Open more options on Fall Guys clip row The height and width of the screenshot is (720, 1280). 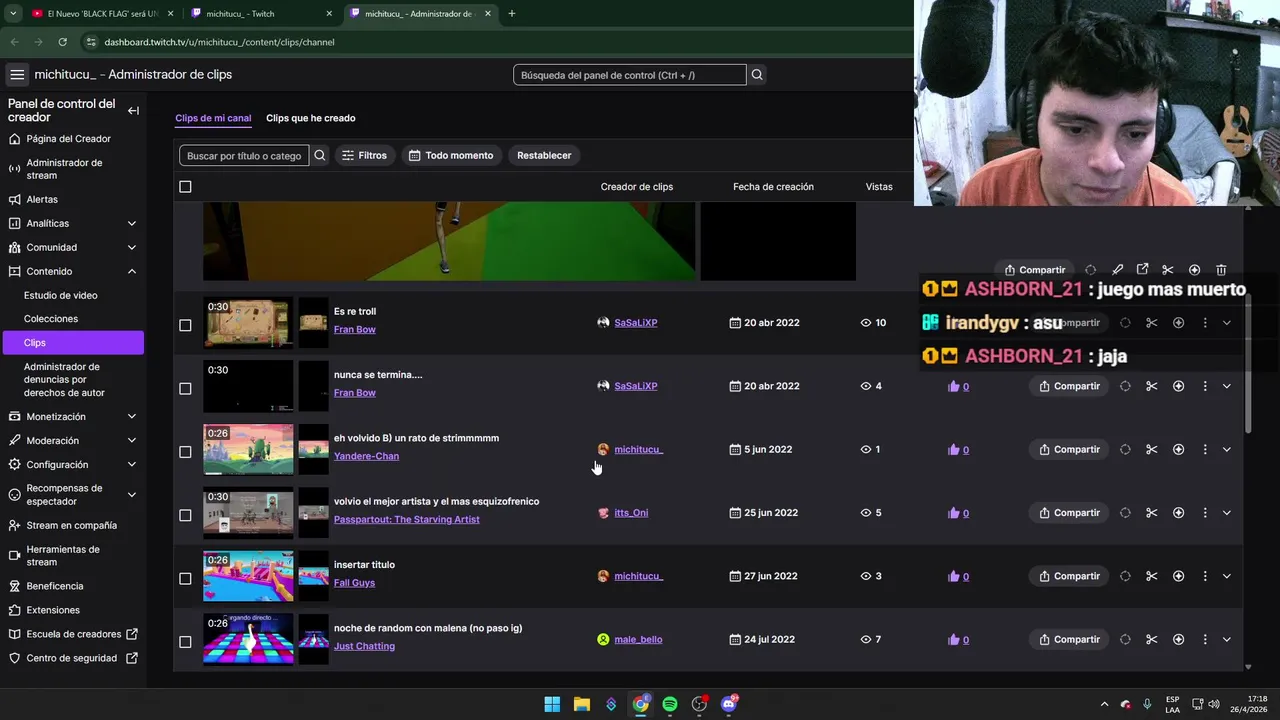tap(1205, 576)
